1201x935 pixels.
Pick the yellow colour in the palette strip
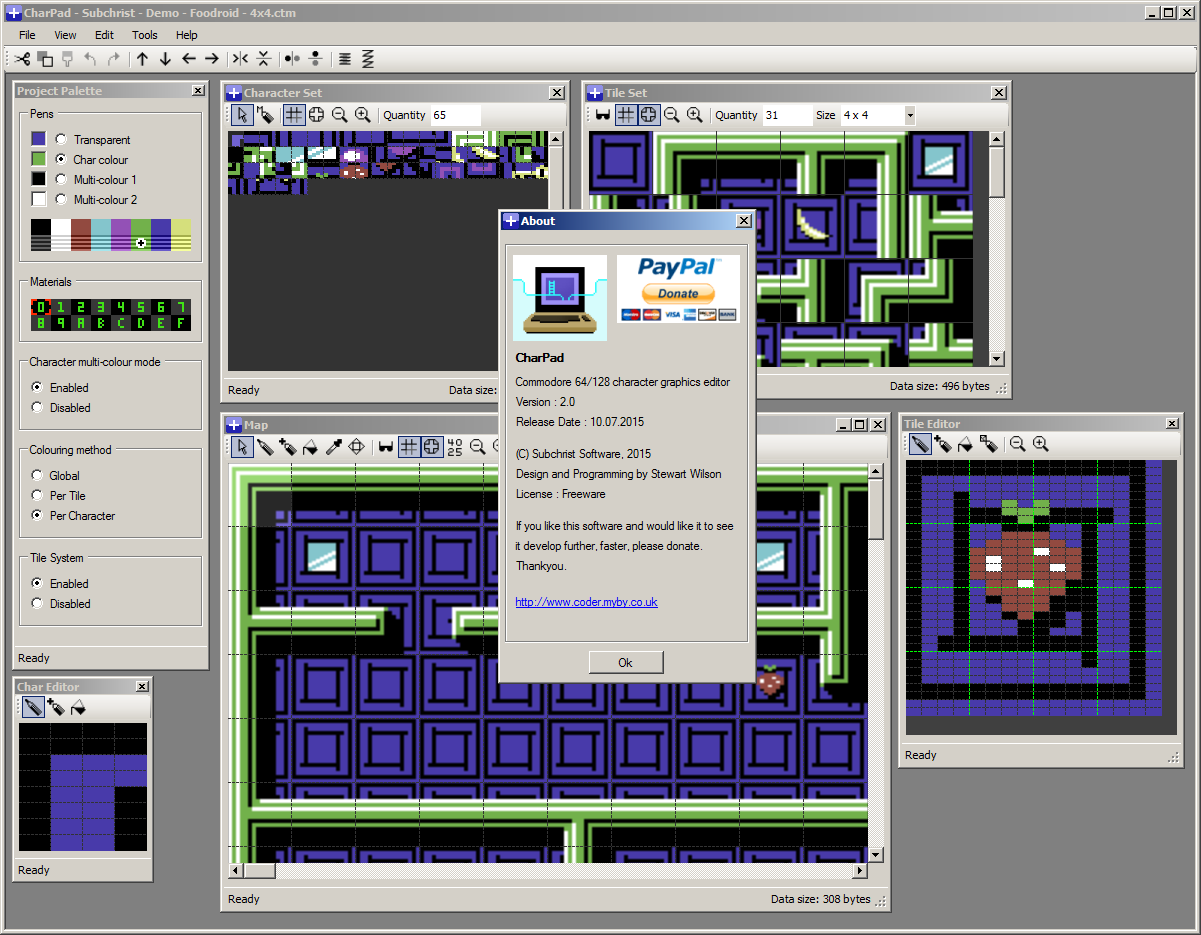(x=181, y=235)
